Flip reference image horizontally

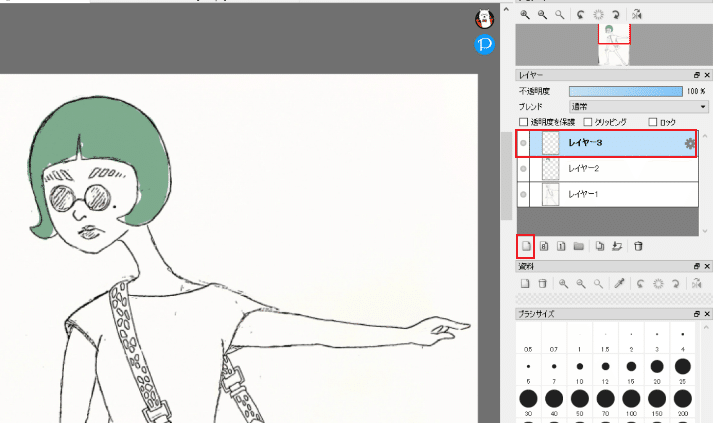click(x=696, y=284)
